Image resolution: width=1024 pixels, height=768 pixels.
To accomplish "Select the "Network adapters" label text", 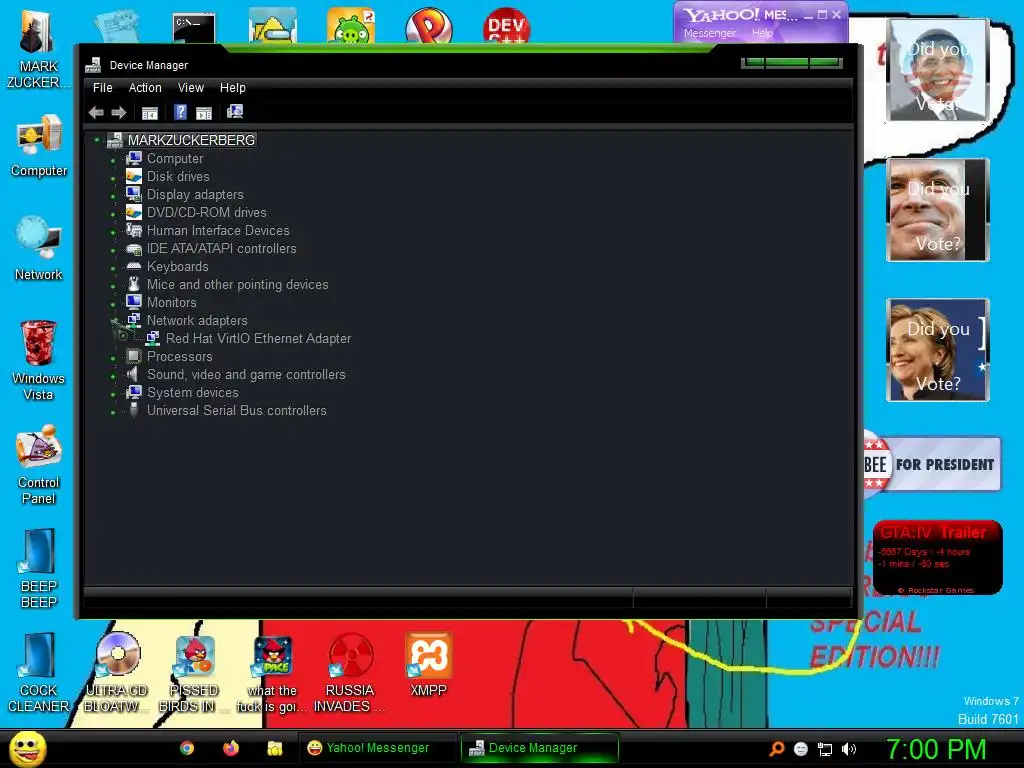I will coord(197,320).
